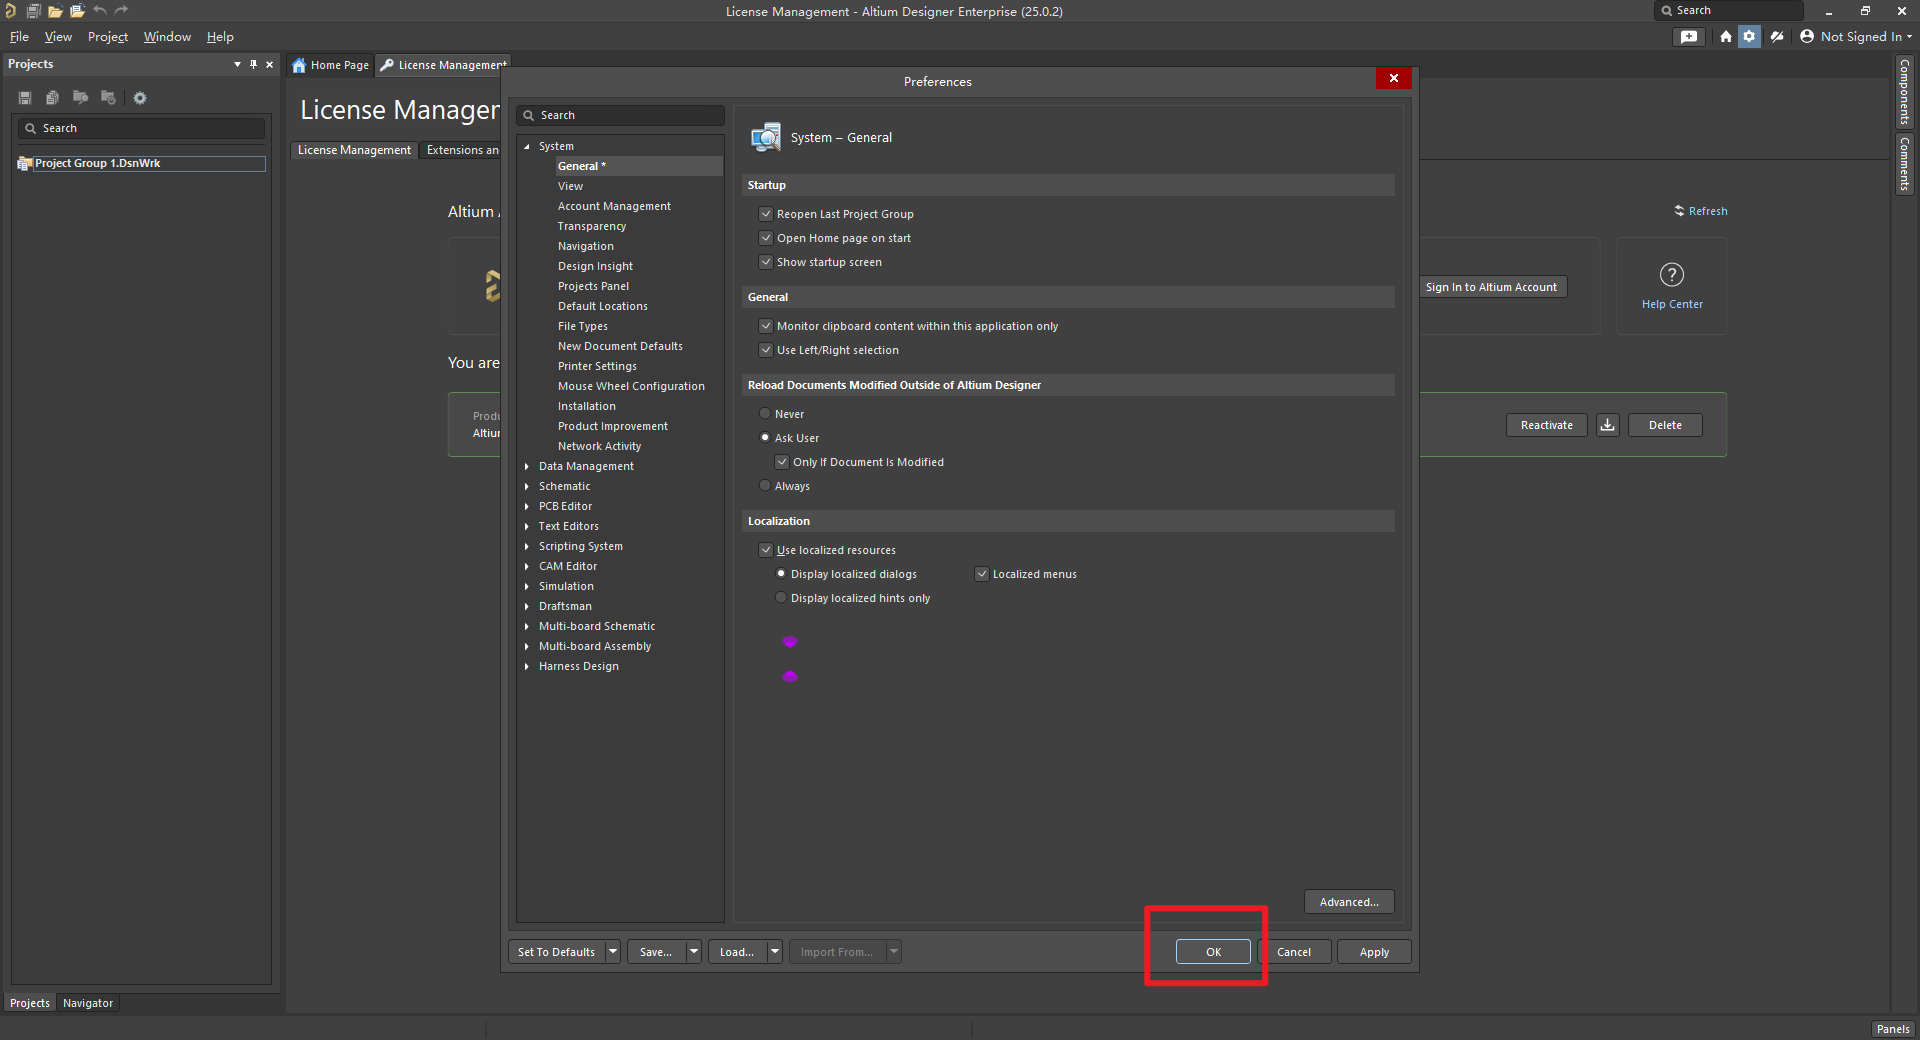Click Home Page tab house icon
This screenshot has height=1040, width=1920.
click(x=299, y=65)
